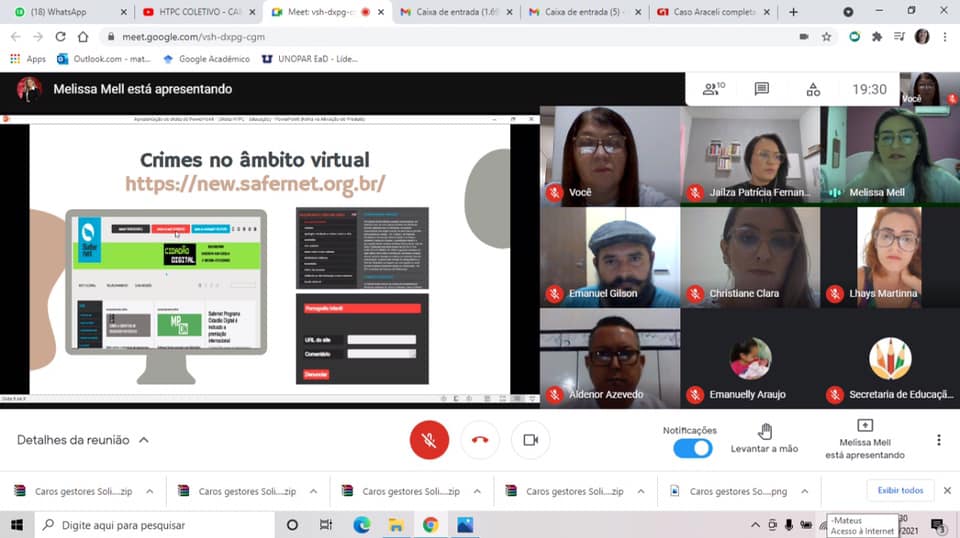This screenshot has height=538, width=960.
Task: Turn off the Notificações switch
Action: click(691, 448)
